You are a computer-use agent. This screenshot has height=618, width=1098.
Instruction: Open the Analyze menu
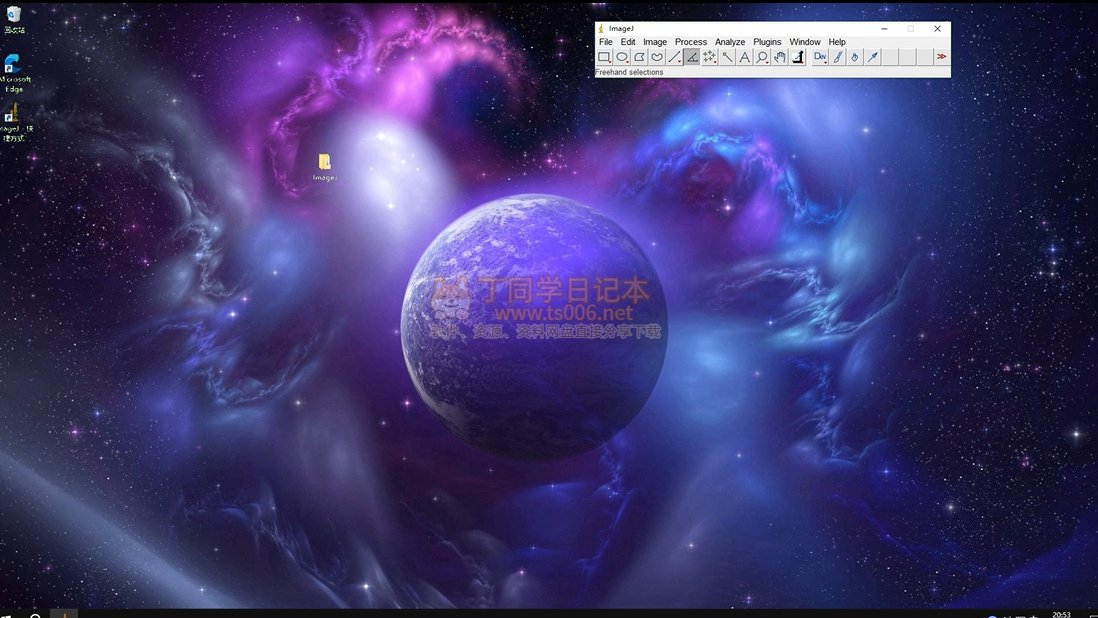click(x=729, y=42)
